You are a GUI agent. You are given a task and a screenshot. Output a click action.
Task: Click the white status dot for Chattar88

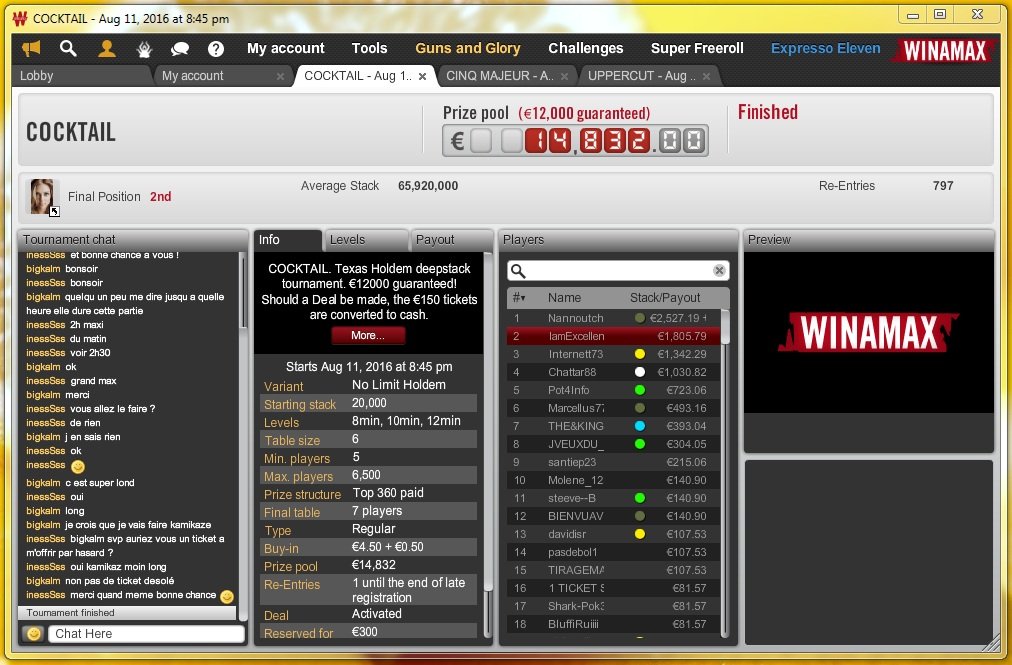click(640, 372)
